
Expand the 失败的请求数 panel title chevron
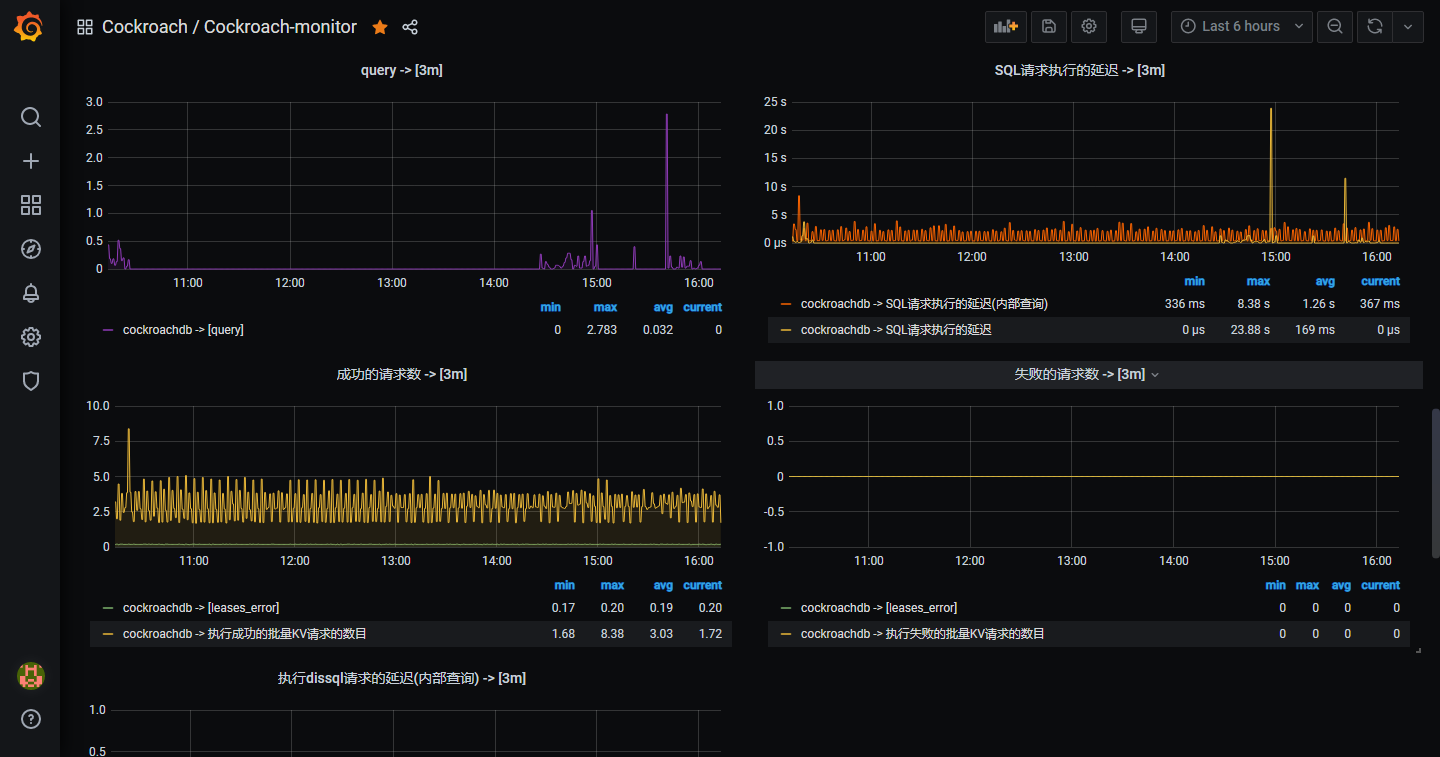pos(1155,375)
